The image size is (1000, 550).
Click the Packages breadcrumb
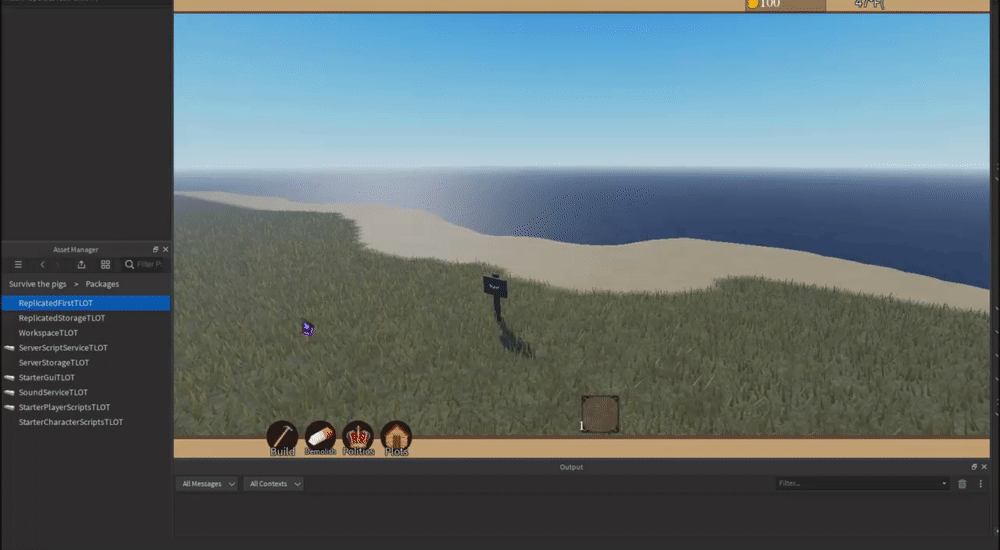pyautogui.click(x=102, y=284)
